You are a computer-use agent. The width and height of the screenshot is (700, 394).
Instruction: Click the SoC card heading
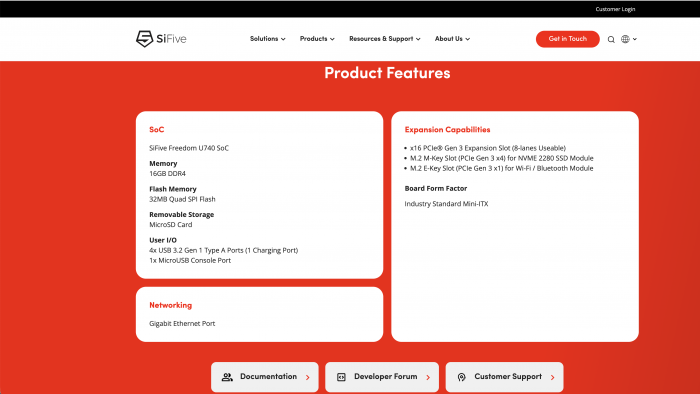[x=157, y=130]
